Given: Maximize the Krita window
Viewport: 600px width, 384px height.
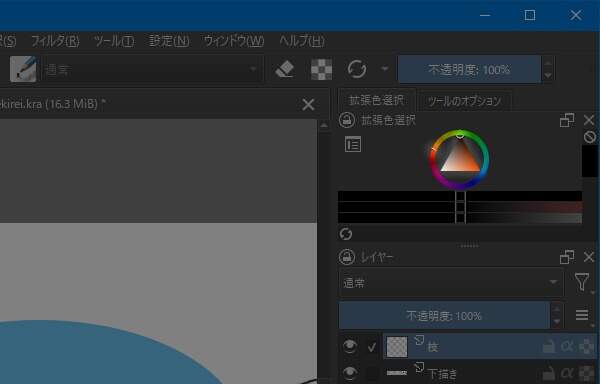Looking at the screenshot, I should pos(530,15).
